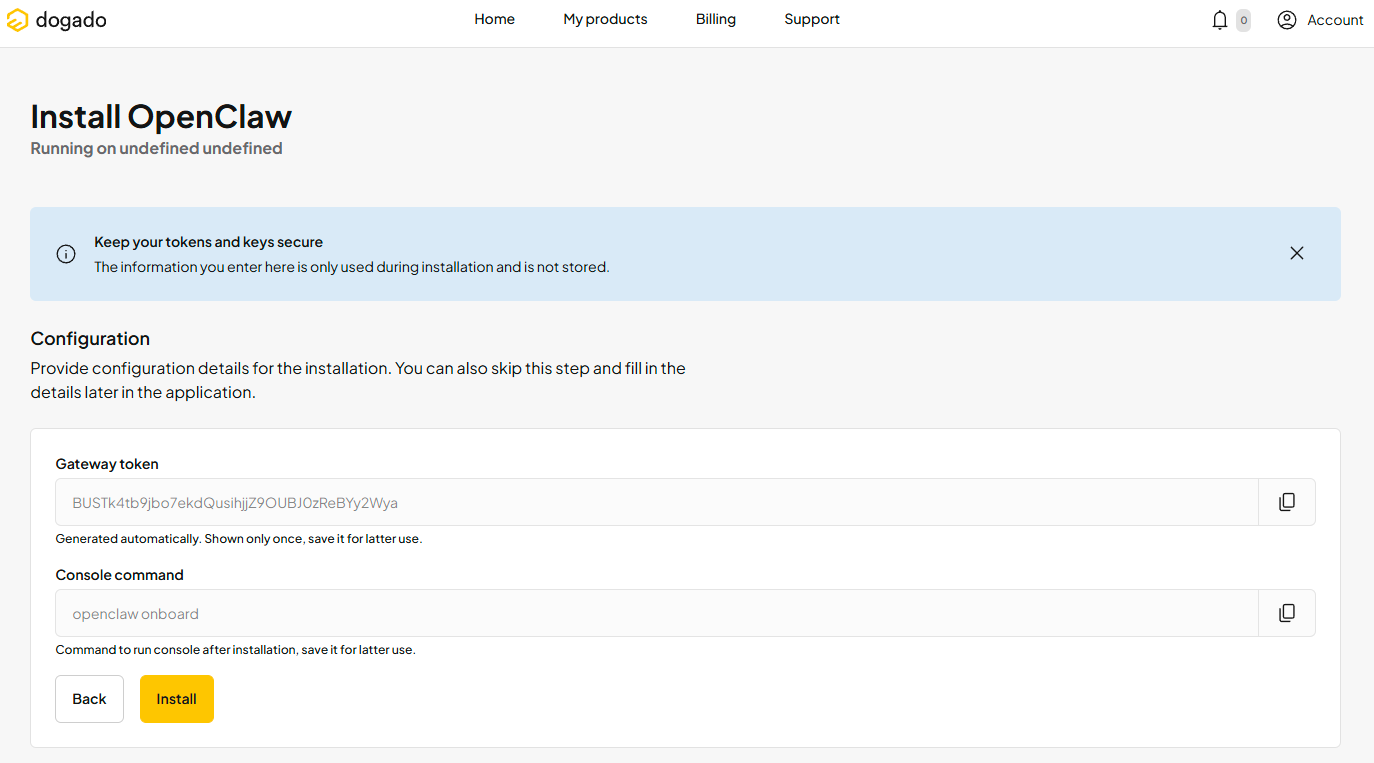Click the Back button
Image resolution: width=1374 pixels, height=763 pixels.
89,699
